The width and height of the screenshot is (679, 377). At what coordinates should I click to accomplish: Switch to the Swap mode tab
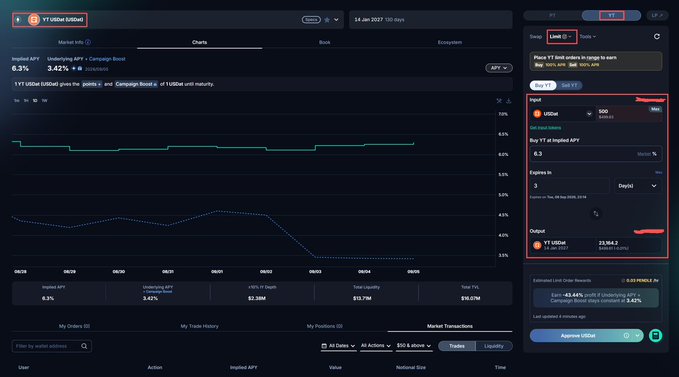pos(536,37)
